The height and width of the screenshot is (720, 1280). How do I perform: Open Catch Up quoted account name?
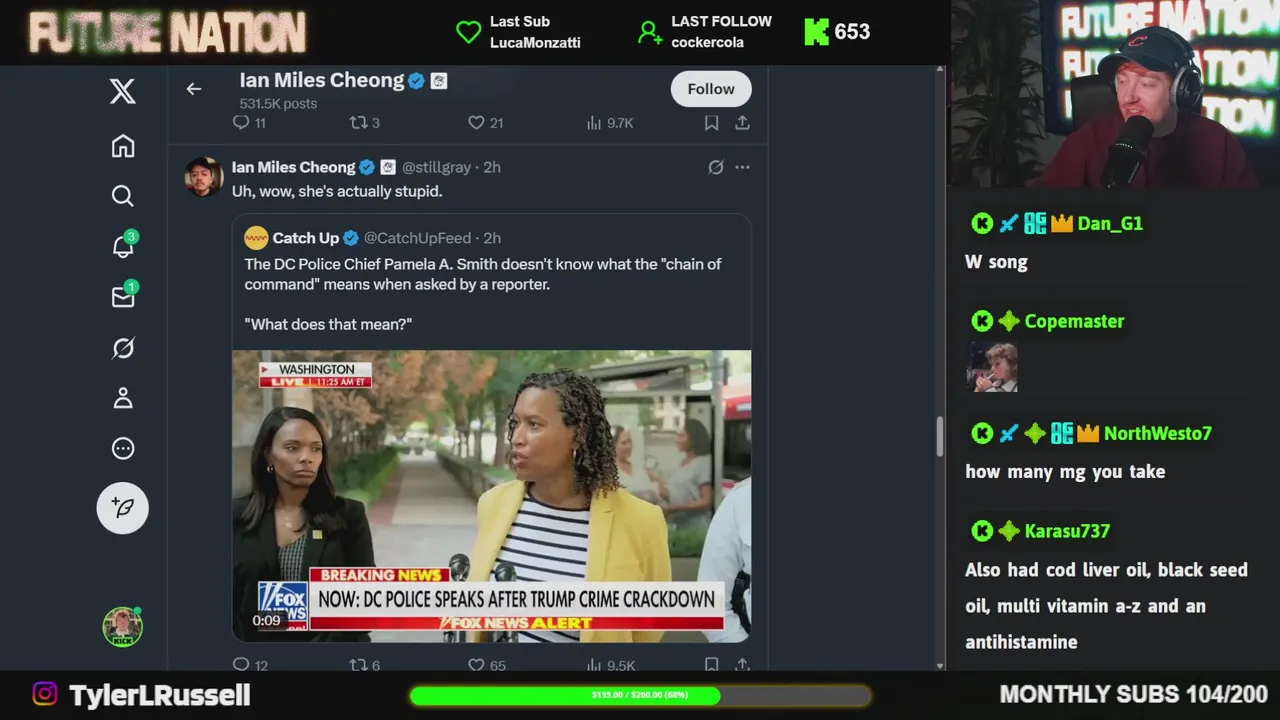[x=306, y=238]
